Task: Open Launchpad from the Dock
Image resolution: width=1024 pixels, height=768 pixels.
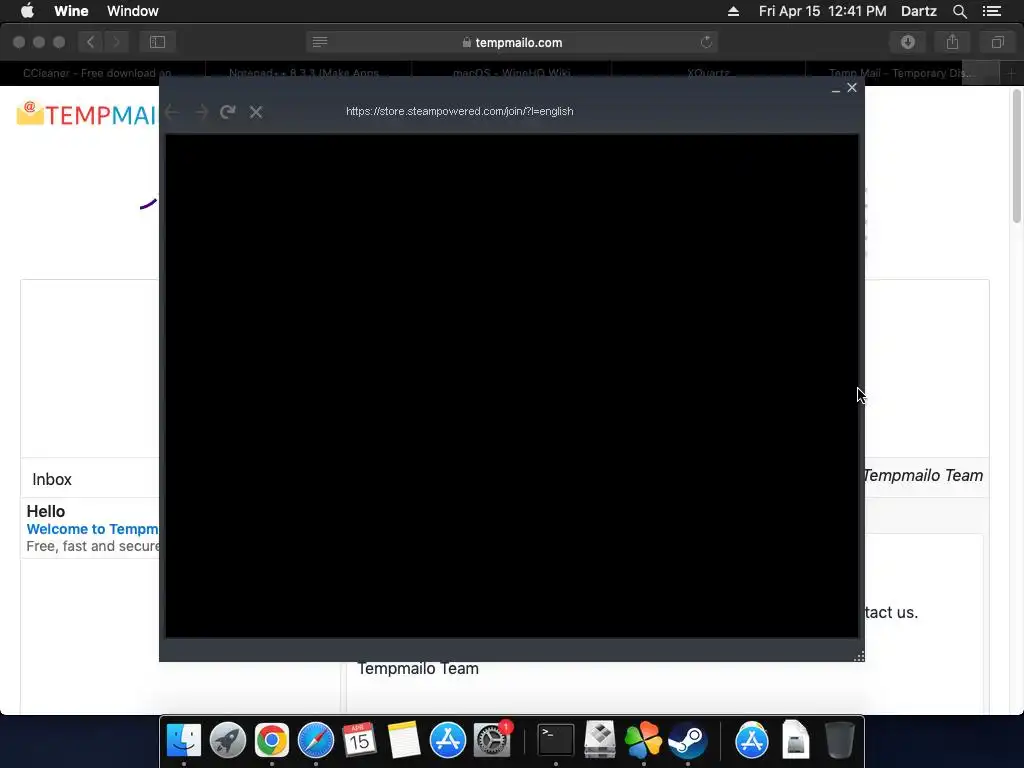Action: click(228, 740)
